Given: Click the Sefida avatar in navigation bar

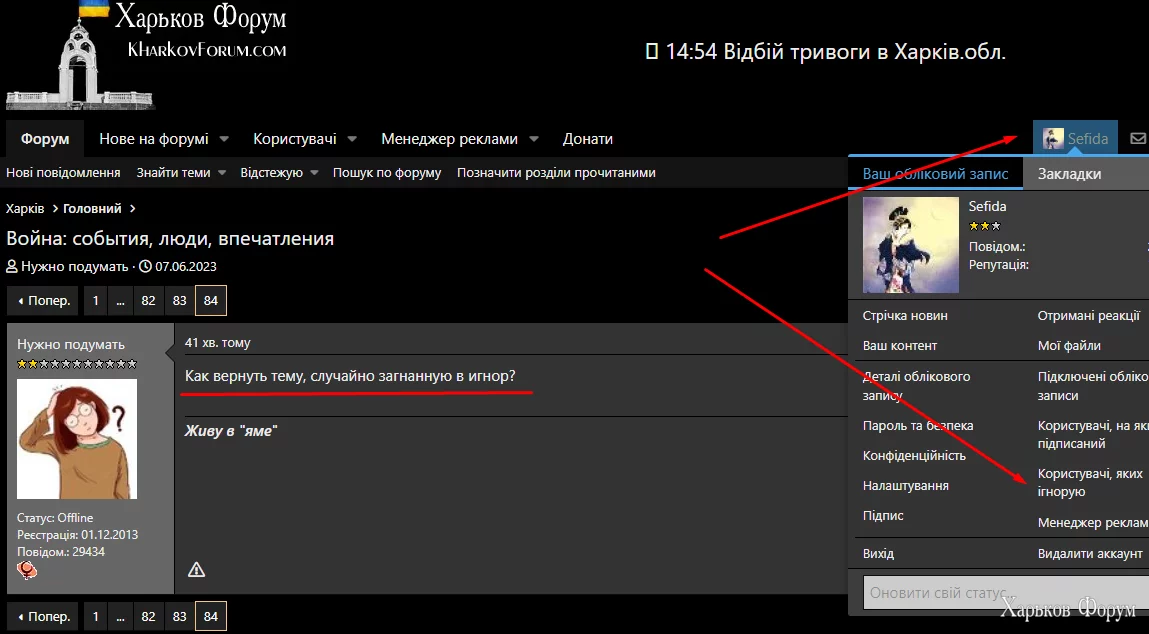Looking at the screenshot, I should 1053,139.
